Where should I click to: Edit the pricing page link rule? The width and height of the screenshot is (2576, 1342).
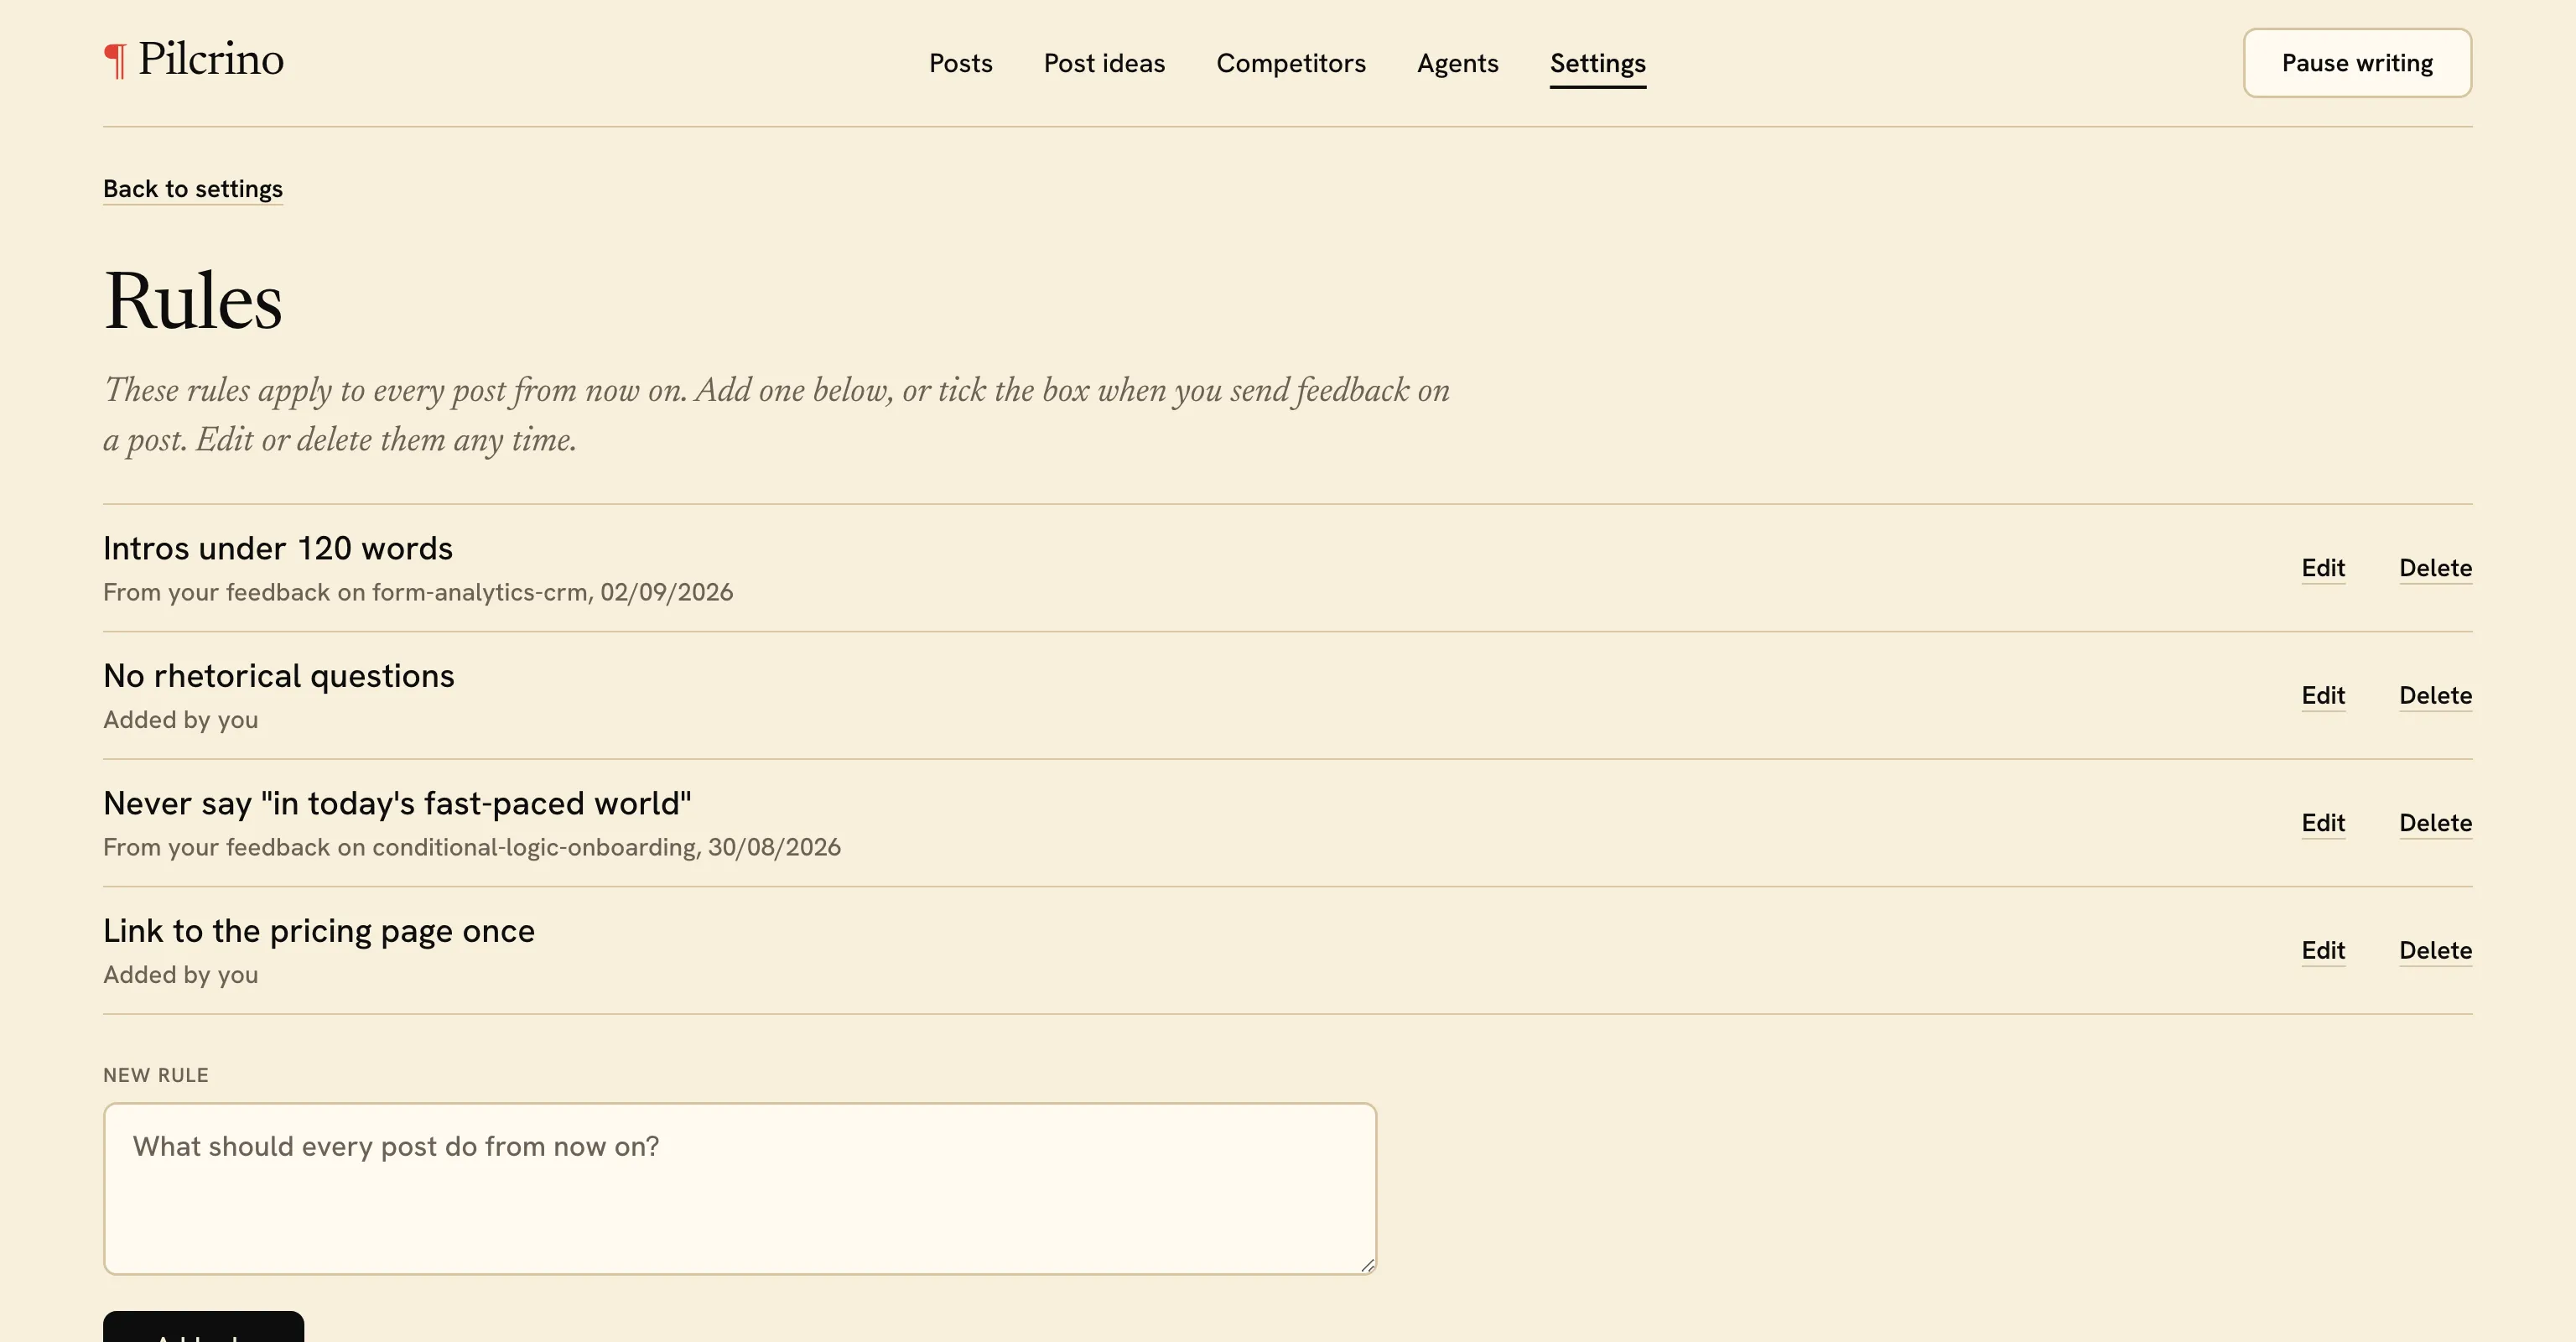click(x=2322, y=950)
